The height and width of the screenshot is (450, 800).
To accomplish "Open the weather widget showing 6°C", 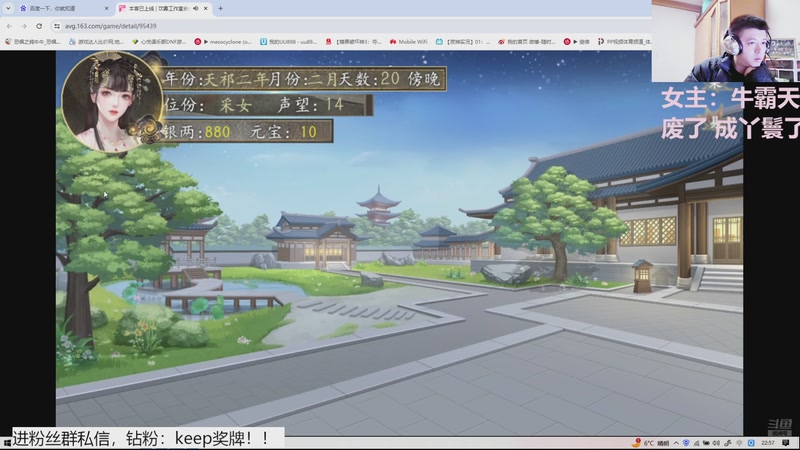I will [x=651, y=443].
